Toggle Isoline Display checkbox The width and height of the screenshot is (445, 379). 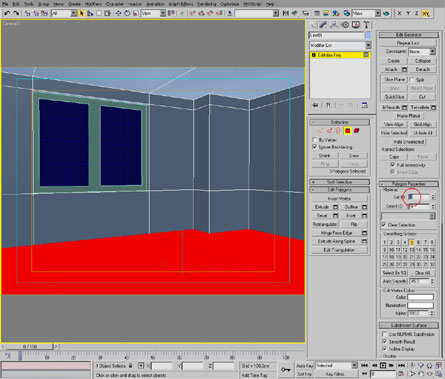(384, 349)
